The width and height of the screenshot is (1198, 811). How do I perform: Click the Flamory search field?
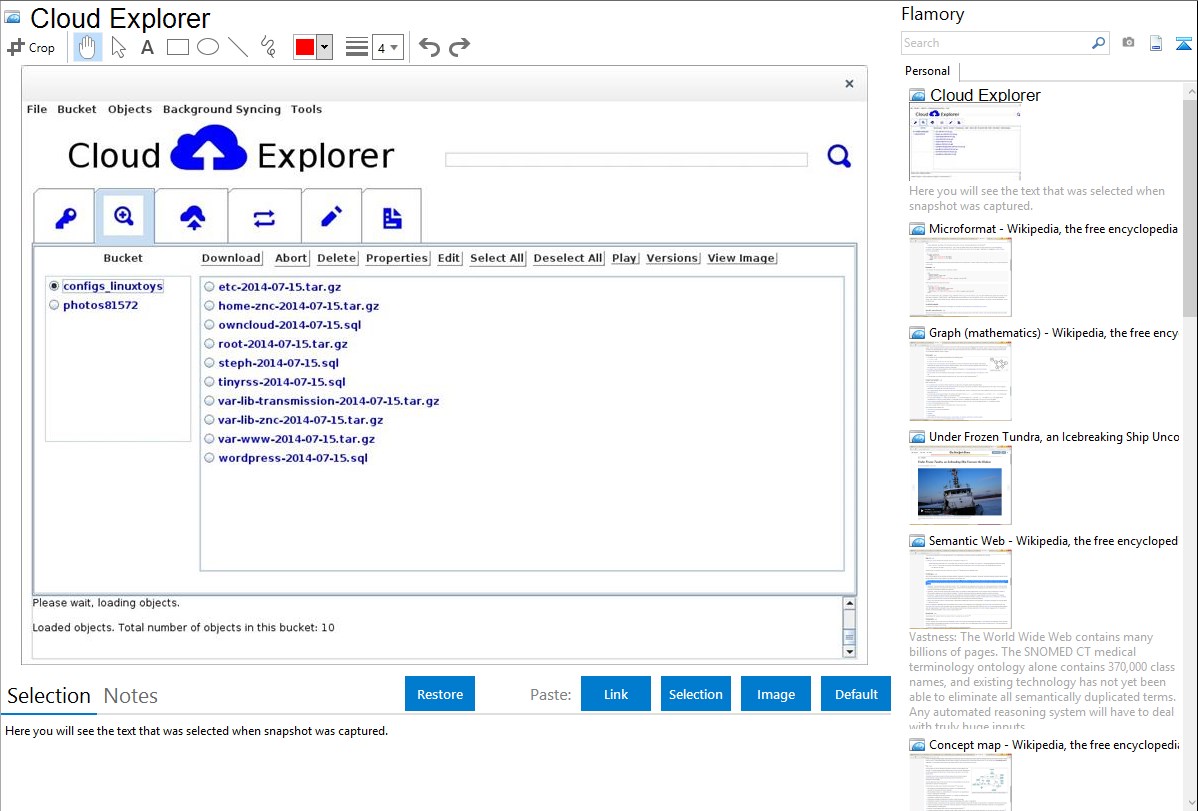click(995, 43)
